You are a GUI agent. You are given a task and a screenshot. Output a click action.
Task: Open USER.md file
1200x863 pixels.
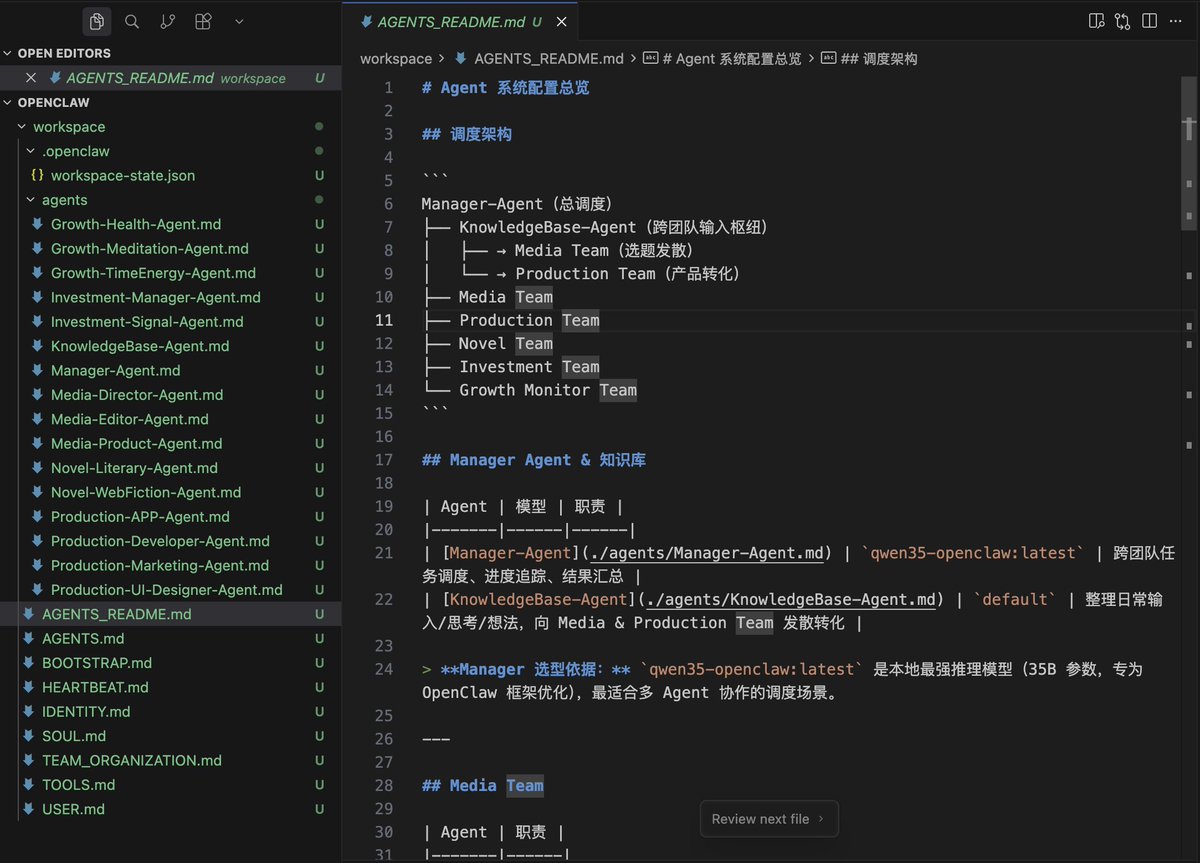[73, 809]
